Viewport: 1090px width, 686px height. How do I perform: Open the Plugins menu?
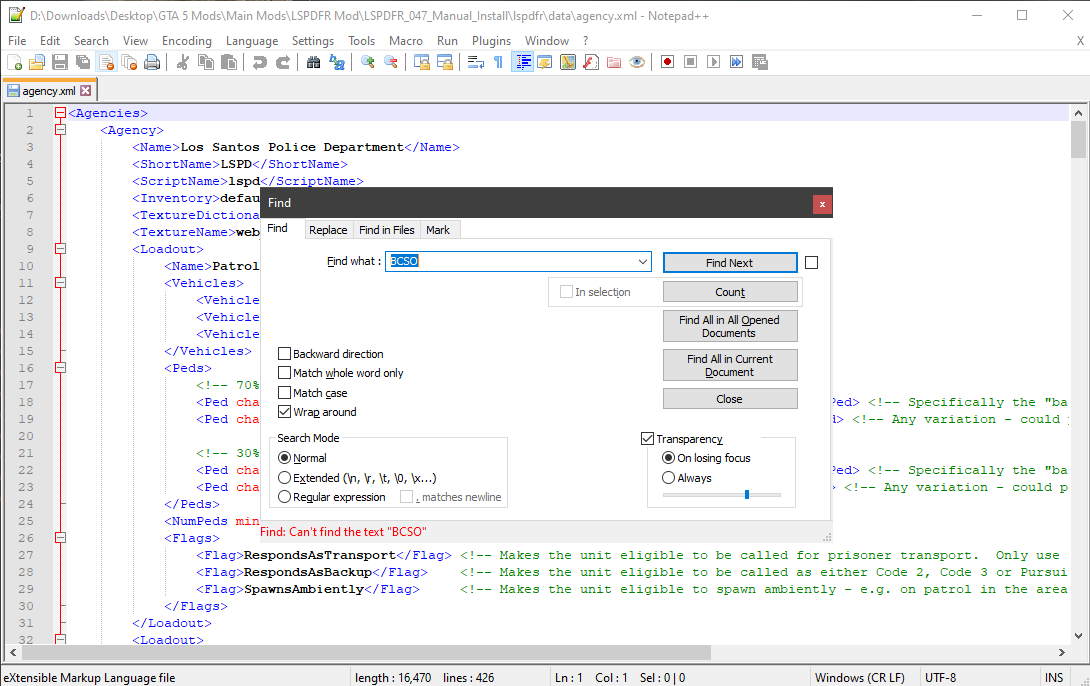[x=491, y=41]
